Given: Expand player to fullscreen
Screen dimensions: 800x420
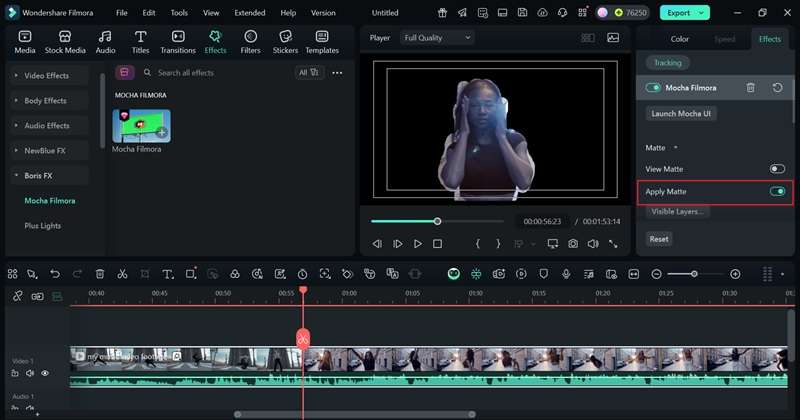Looking at the screenshot, I should 613,244.
